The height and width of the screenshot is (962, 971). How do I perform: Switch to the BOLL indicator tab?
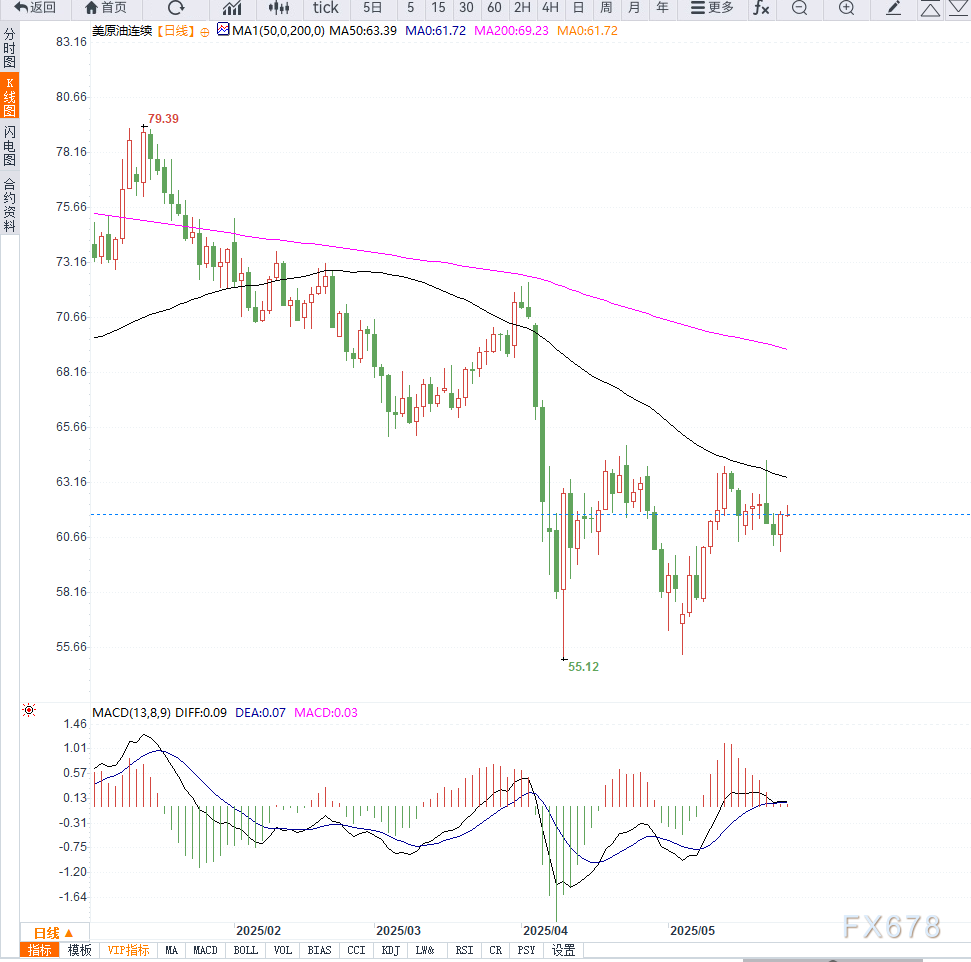click(245, 950)
